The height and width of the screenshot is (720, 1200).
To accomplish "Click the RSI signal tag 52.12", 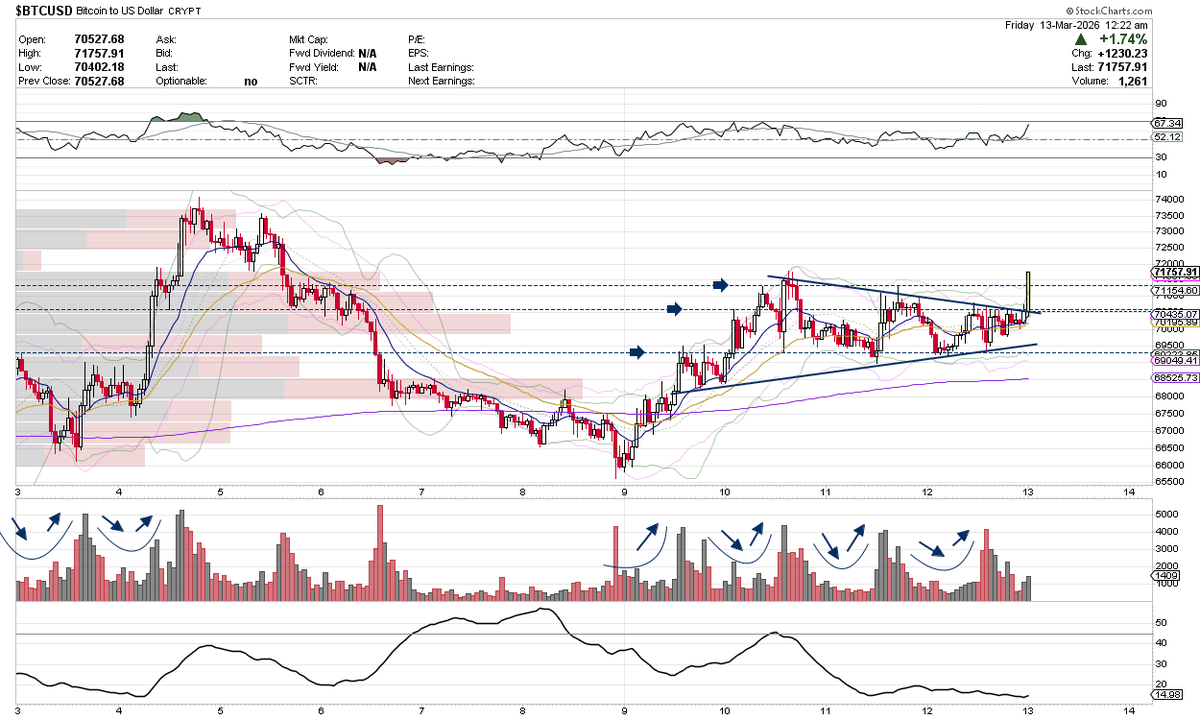I will point(1168,137).
